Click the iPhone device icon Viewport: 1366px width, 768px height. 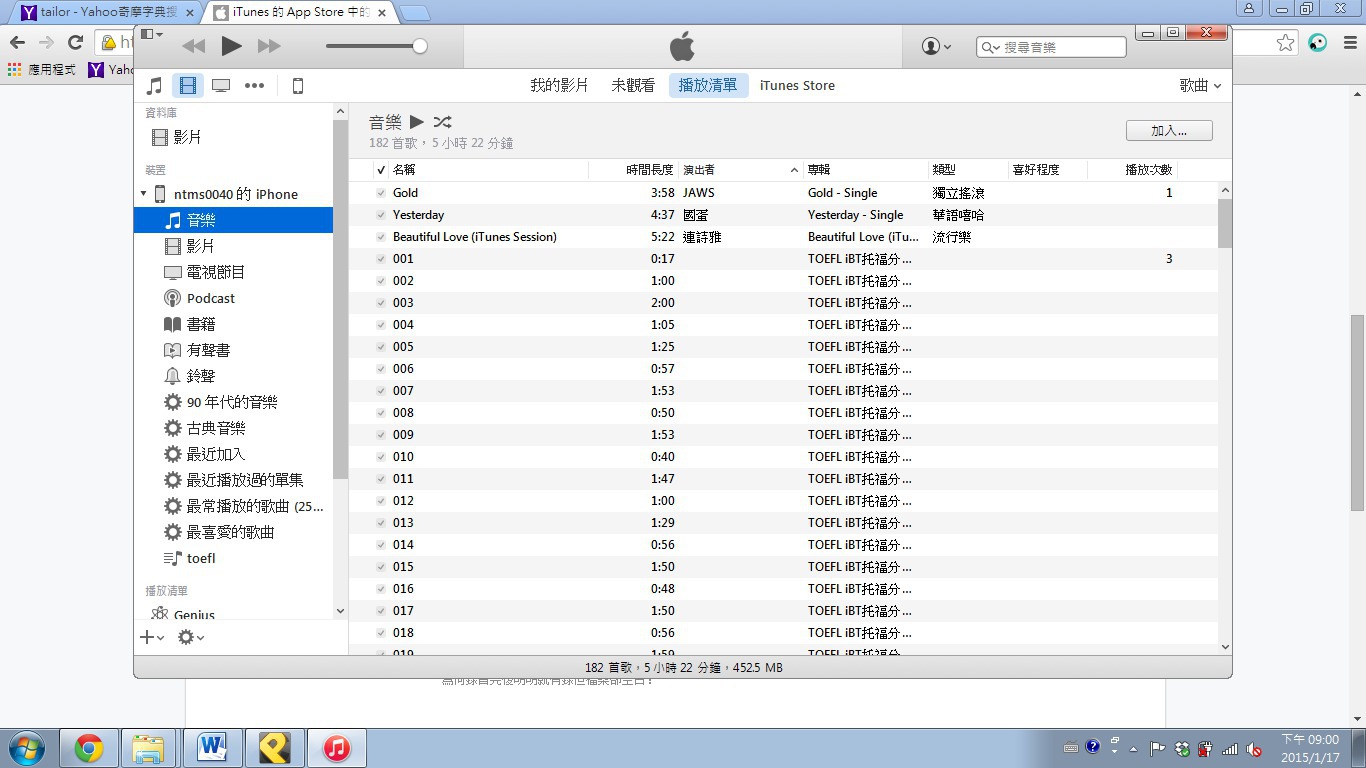[297, 85]
